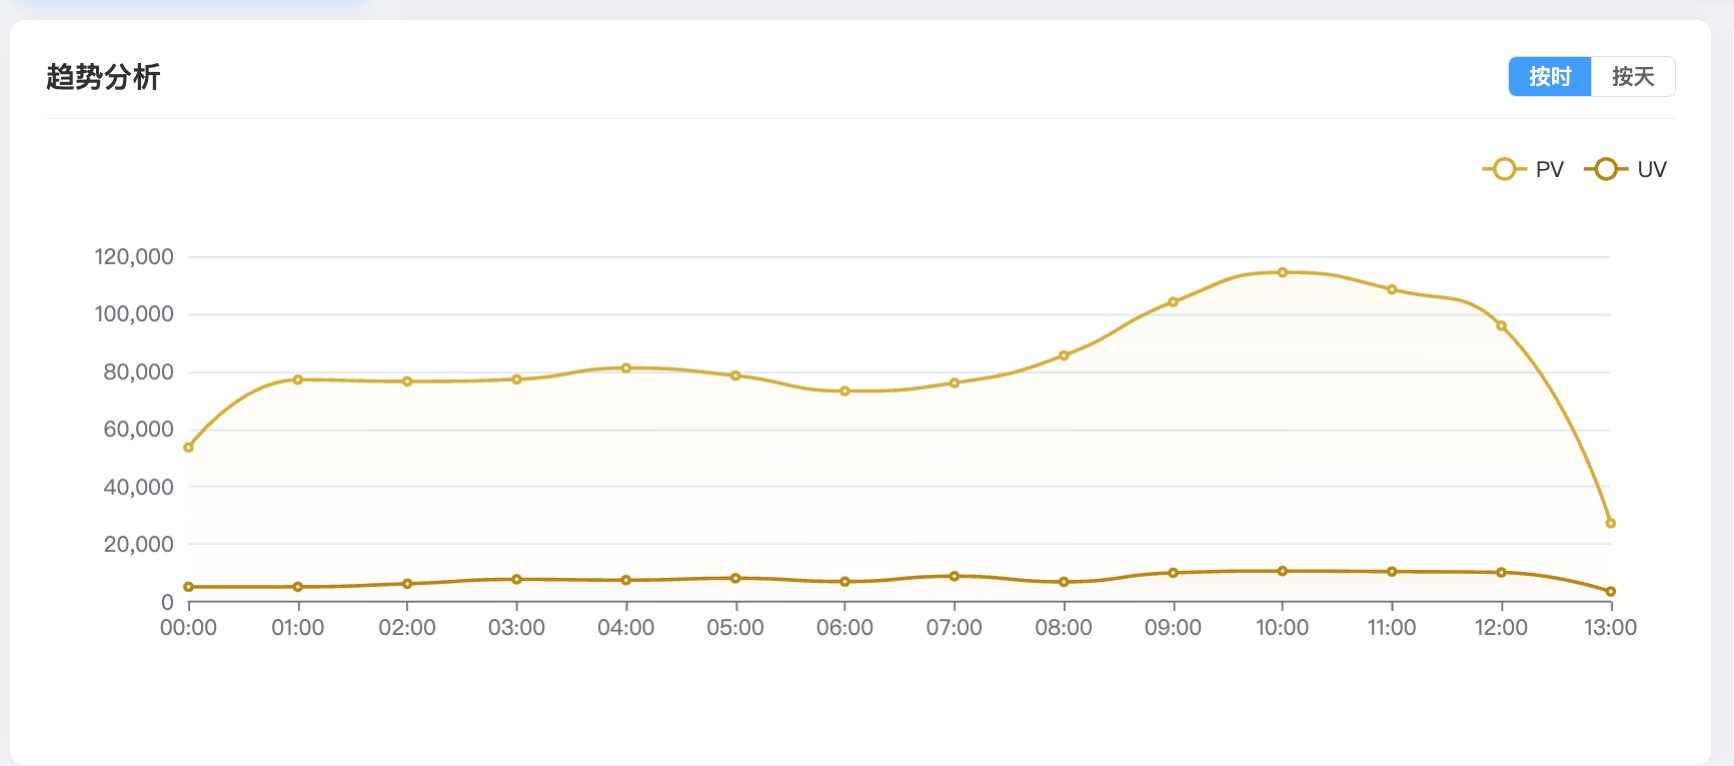This screenshot has height=766, width=1734.
Task: Click the PV data point at 00:00
Action: [x=189, y=447]
